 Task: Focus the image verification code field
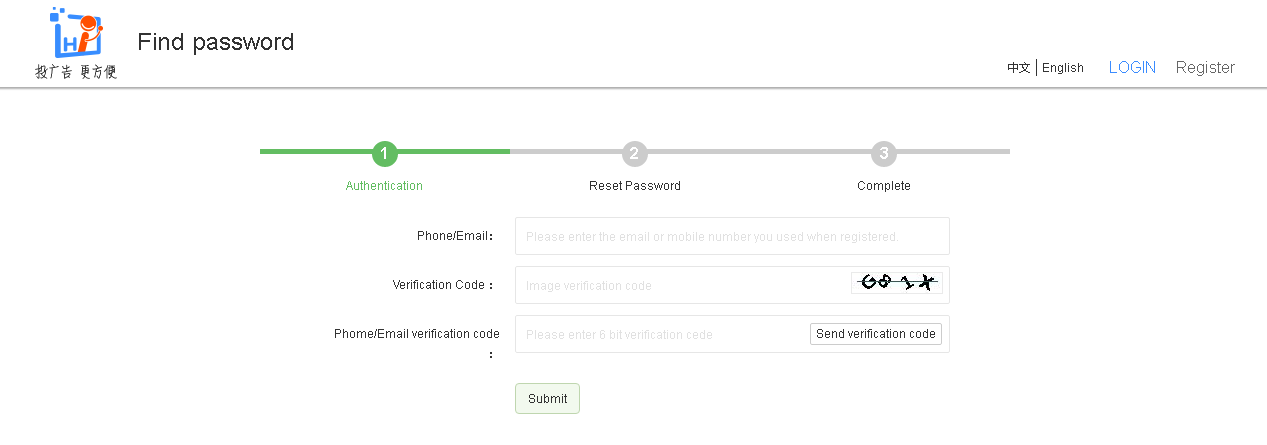click(682, 285)
